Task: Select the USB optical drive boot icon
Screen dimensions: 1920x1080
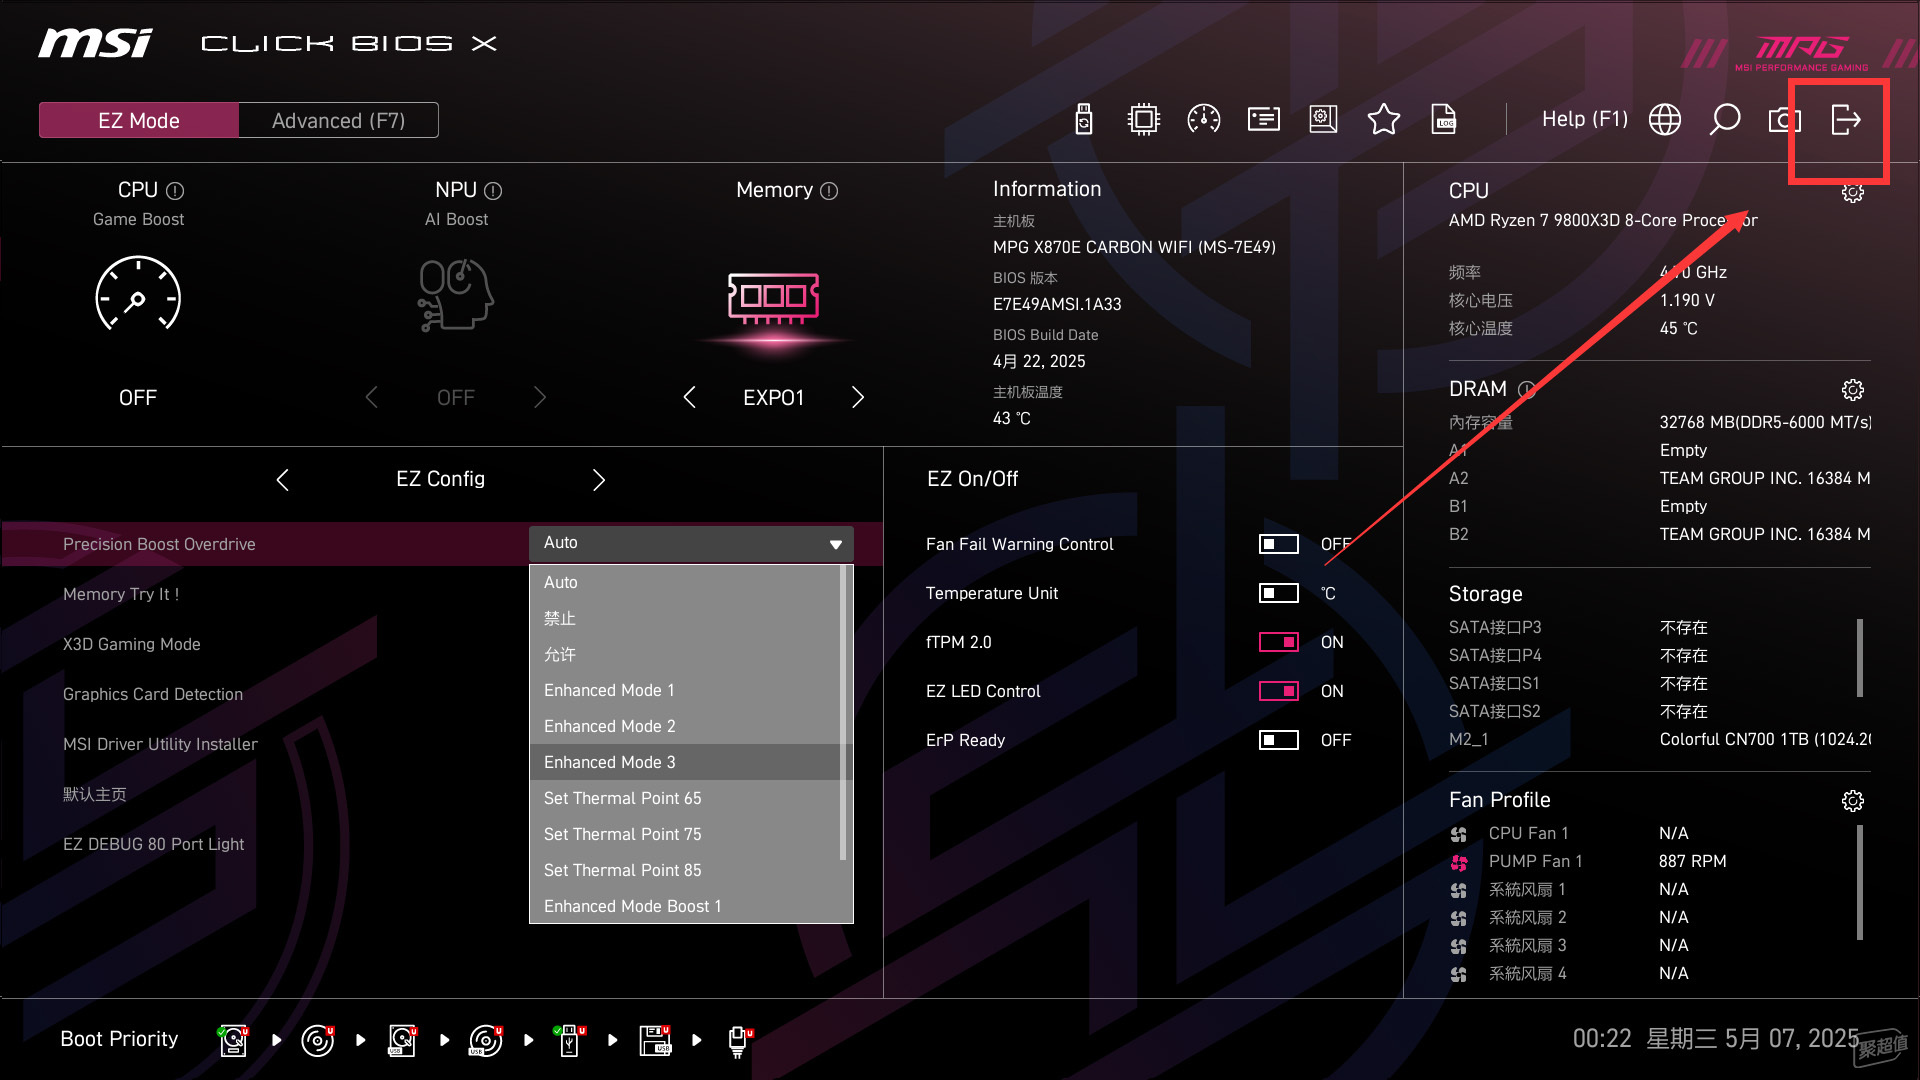Action: 486,1040
